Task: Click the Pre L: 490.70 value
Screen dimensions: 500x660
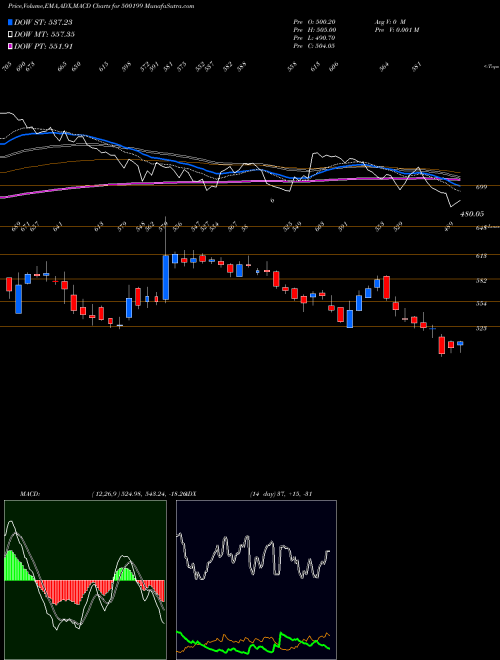Action: click(x=314, y=38)
